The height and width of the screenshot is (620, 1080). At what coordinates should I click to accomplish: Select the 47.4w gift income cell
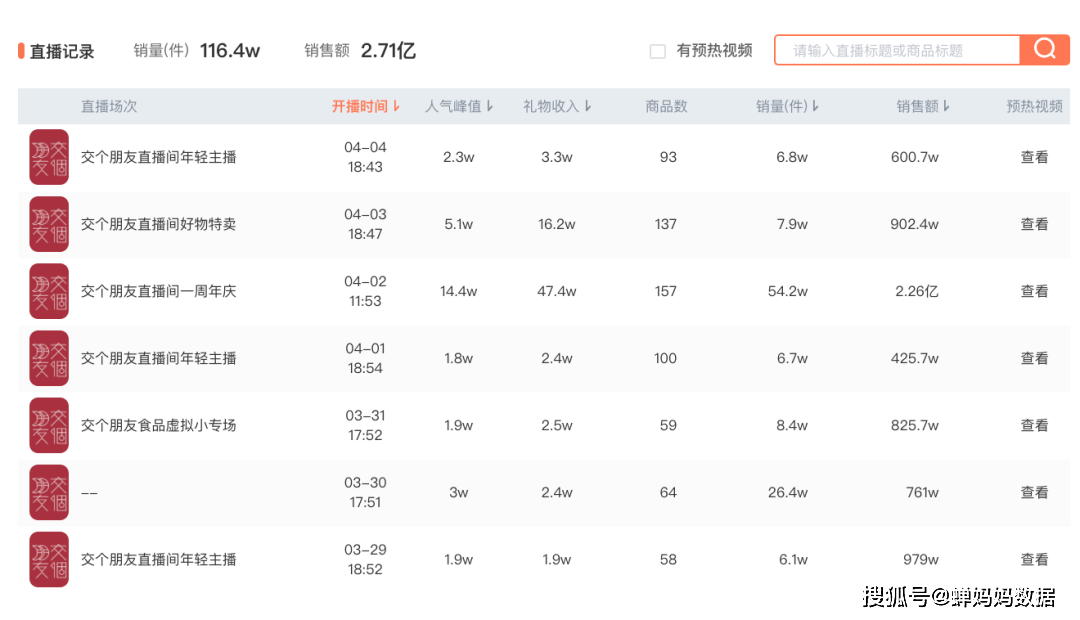pyautogui.click(x=557, y=291)
